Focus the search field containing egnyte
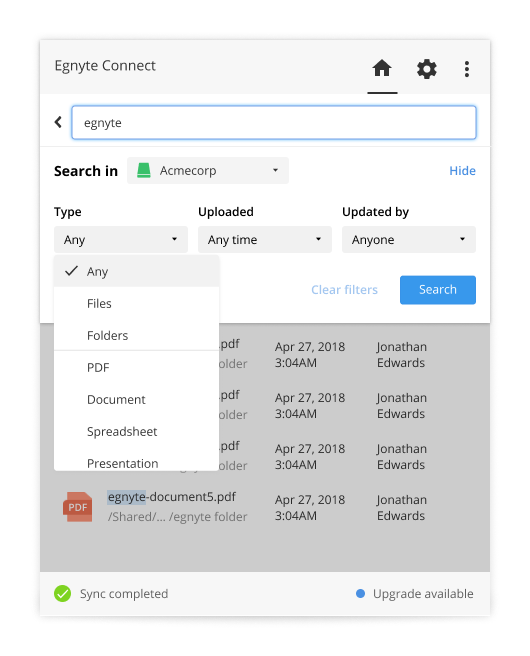 pyautogui.click(x=274, y=122)
